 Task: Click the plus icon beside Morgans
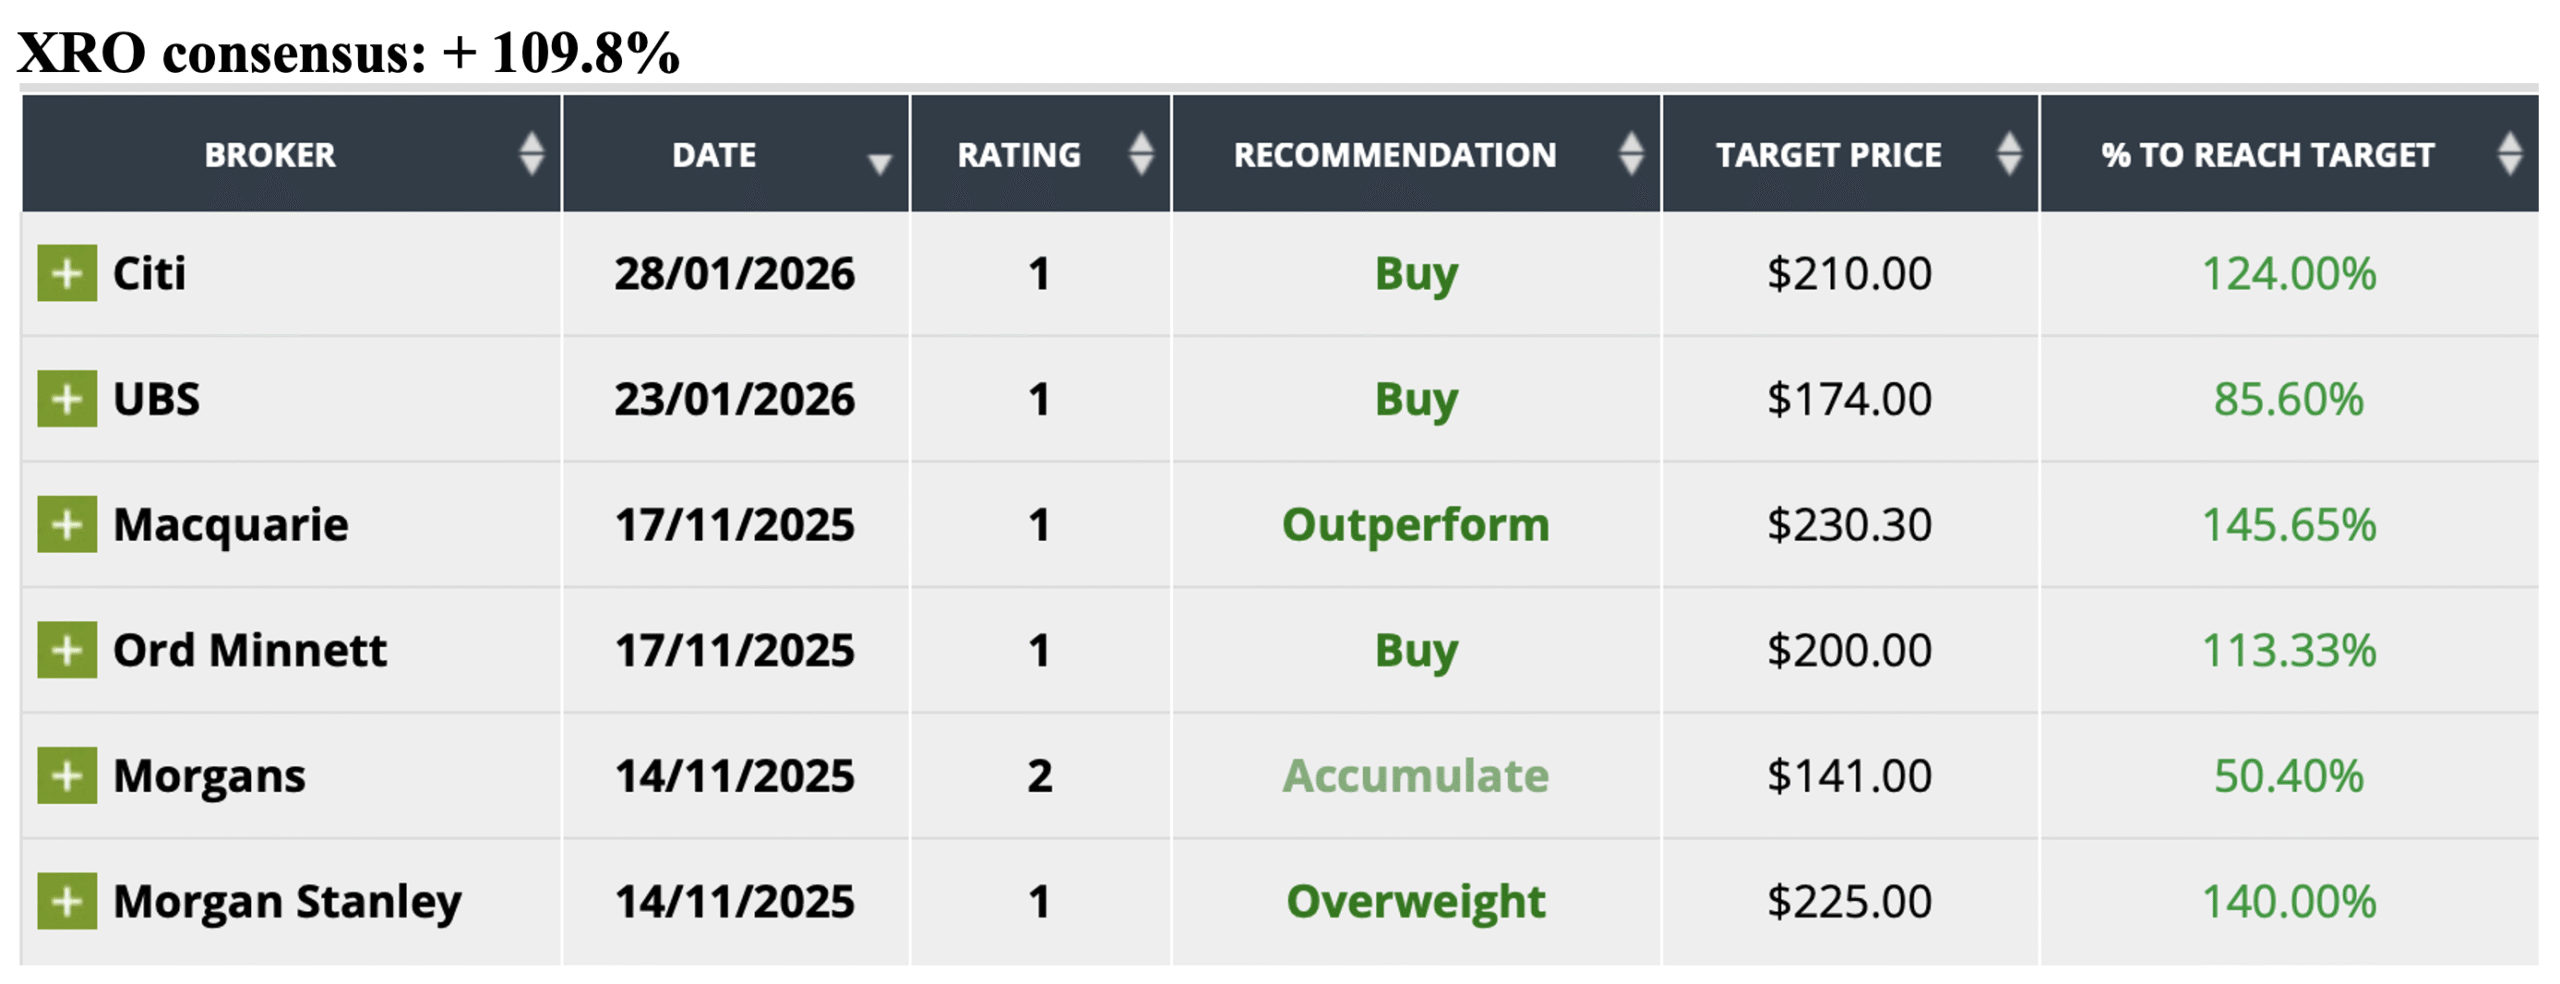pyautogui.click(x=67, y=775)
